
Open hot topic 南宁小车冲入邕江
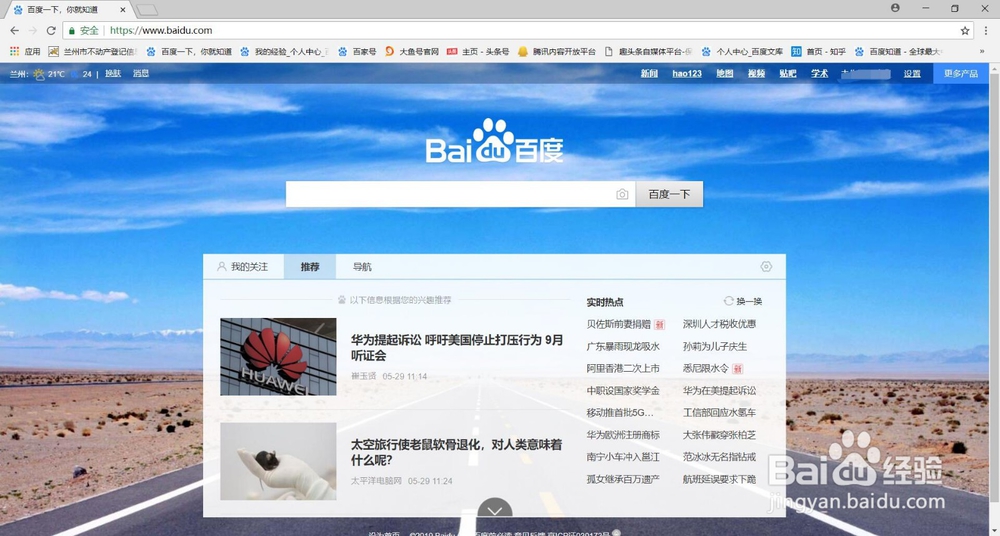pos(623,457)
